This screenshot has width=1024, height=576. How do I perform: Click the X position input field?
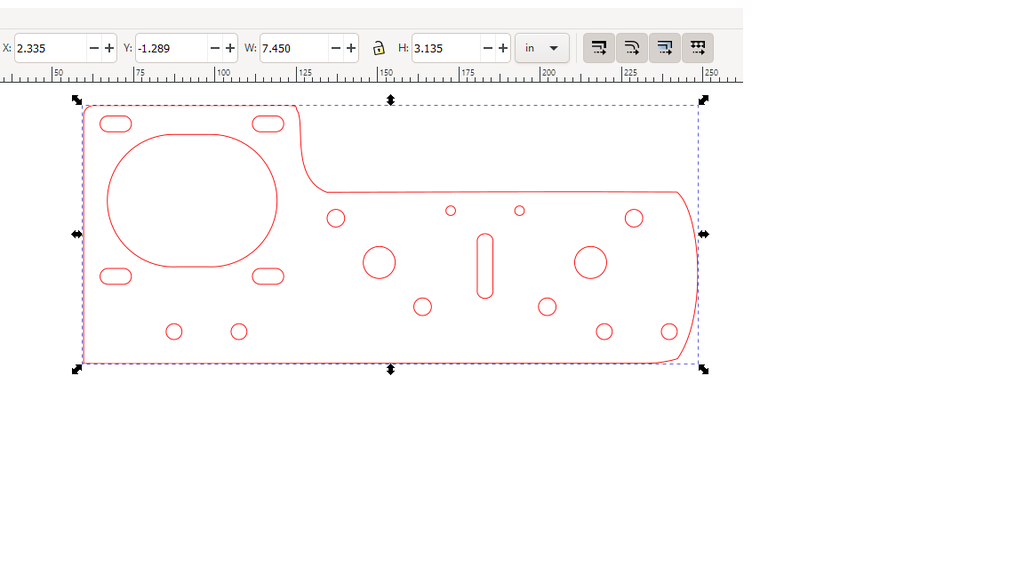pyautogui.click(x=50, y=48)
